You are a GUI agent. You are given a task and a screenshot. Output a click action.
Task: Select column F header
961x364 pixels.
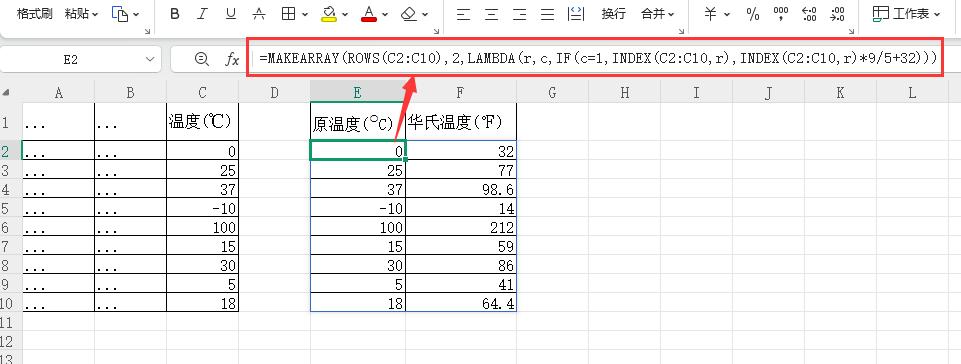pos(460,93)
